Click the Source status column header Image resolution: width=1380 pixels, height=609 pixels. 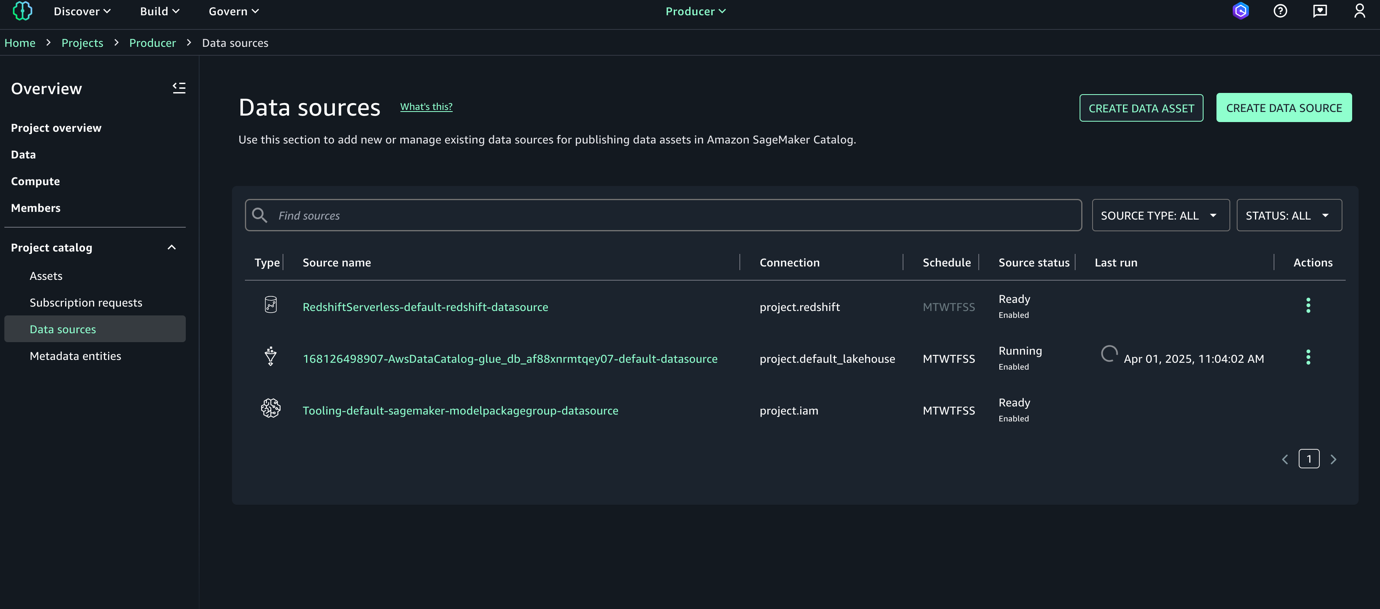[x=1034, y=263]
